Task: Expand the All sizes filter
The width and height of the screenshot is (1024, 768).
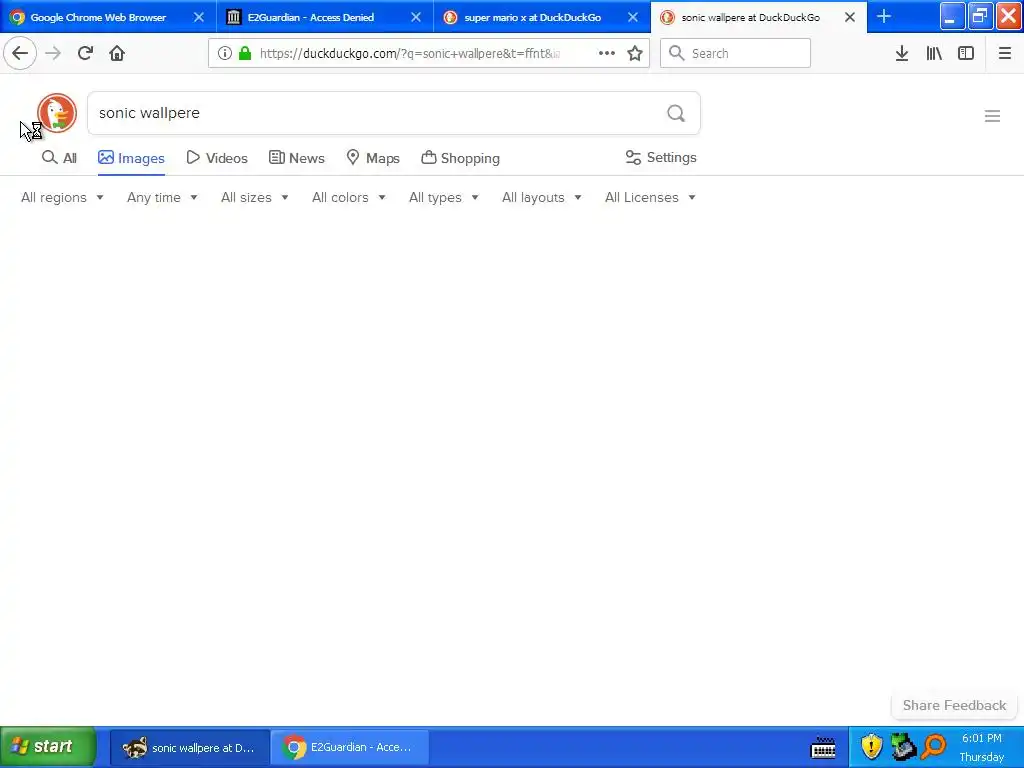Action: coord(255,197)
